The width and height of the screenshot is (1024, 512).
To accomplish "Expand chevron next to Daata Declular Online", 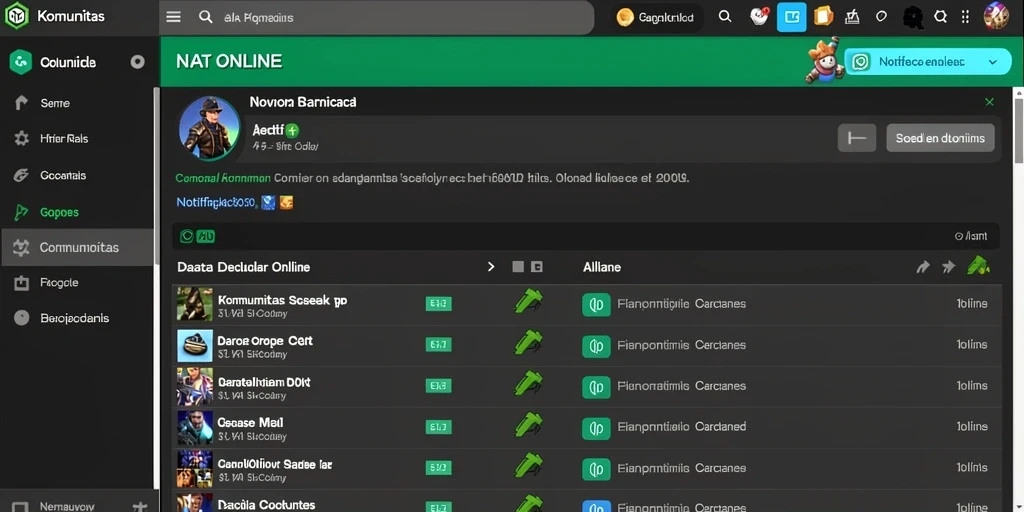I will [x=491, y=266].
